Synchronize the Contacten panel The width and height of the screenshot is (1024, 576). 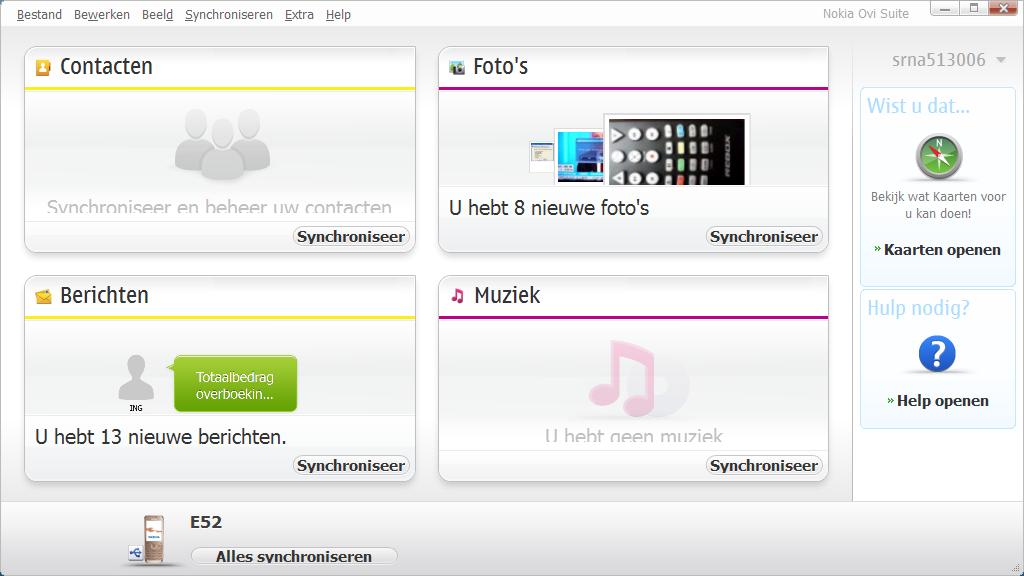click(x=351, y=236)
